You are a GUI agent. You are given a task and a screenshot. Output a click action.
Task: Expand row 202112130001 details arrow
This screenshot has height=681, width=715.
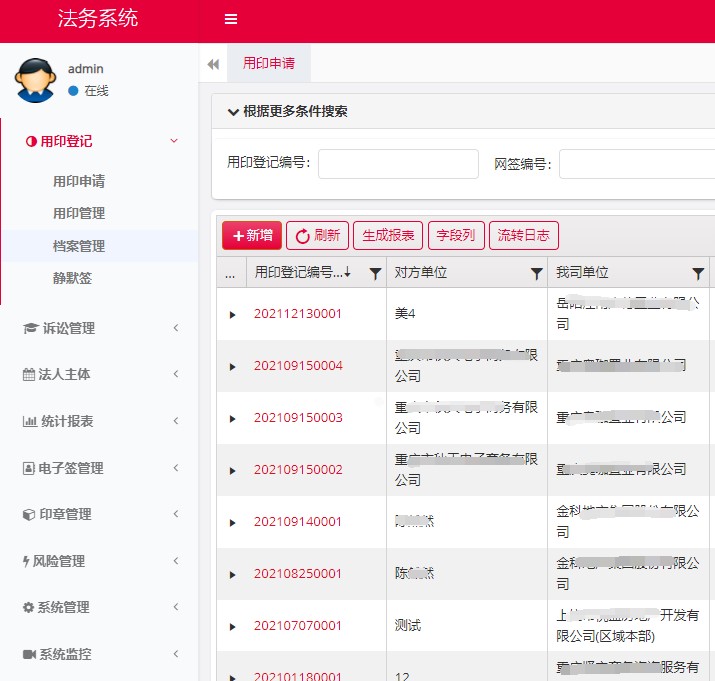tap(232, 314)
